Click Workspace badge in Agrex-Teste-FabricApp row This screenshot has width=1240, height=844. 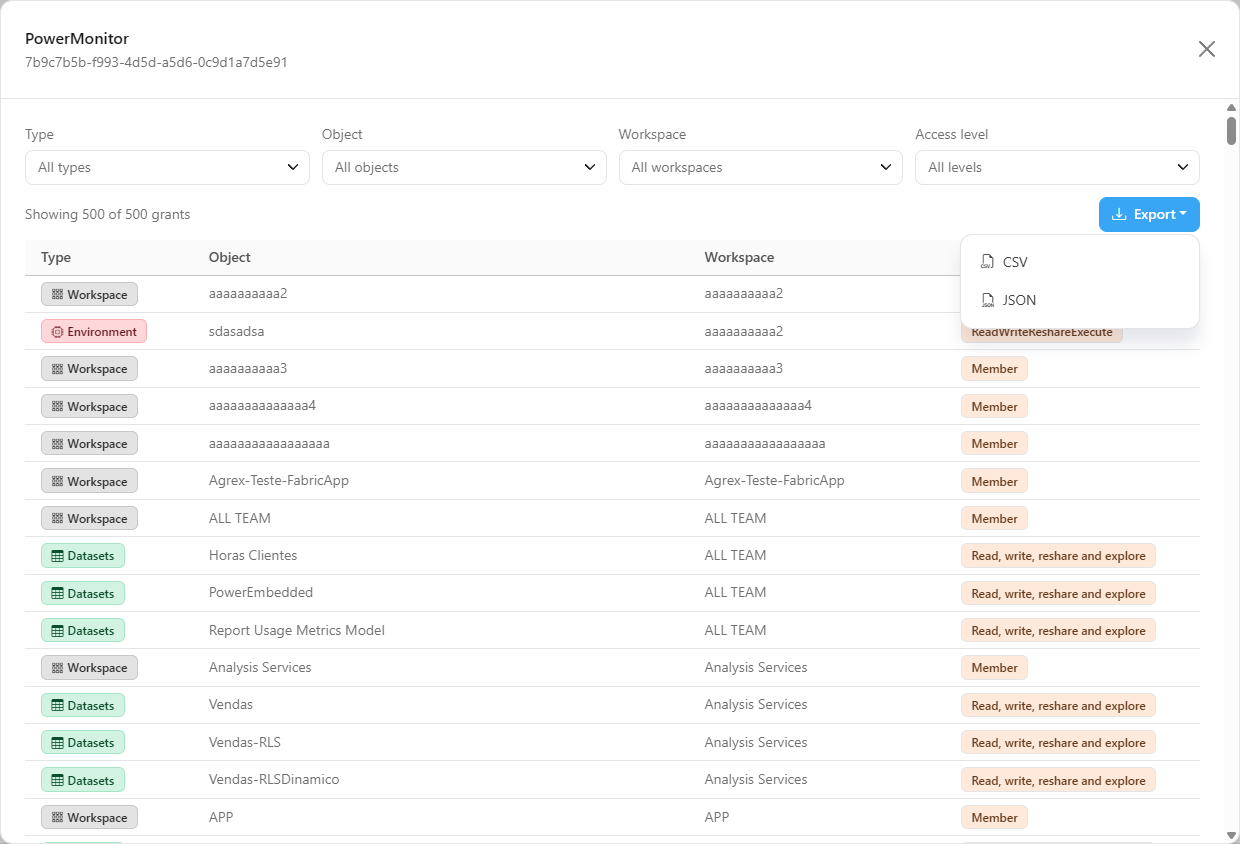pos(89,481)
